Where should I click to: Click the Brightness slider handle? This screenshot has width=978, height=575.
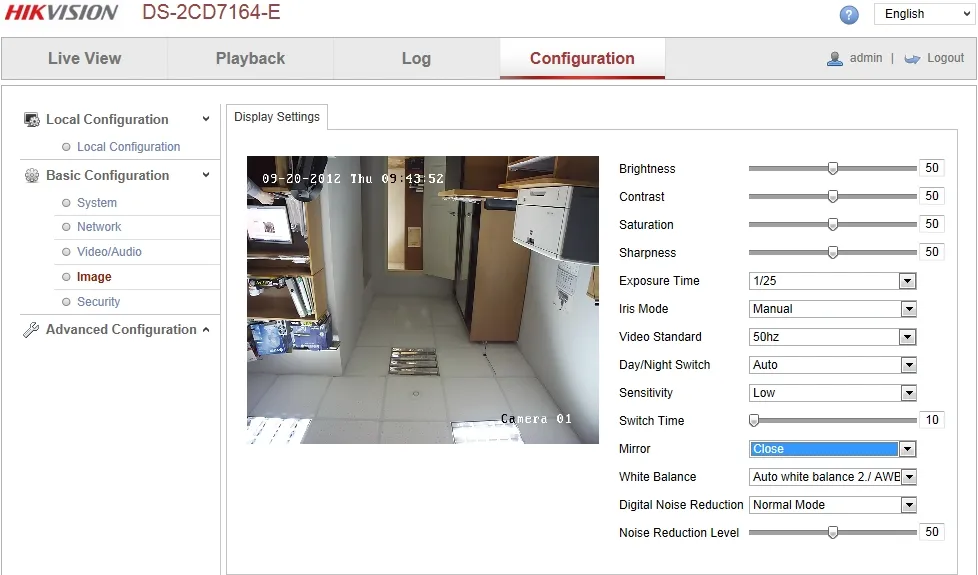click(x=833, y=168)
